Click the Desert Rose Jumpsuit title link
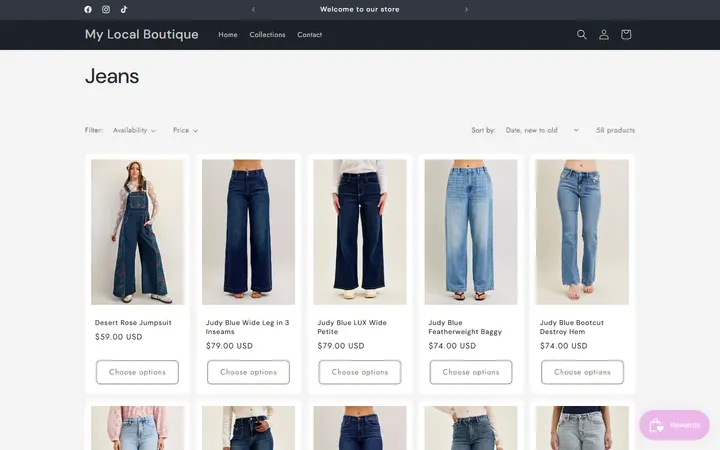This screenshot has width=720, height=450. [x=133, y=323]
